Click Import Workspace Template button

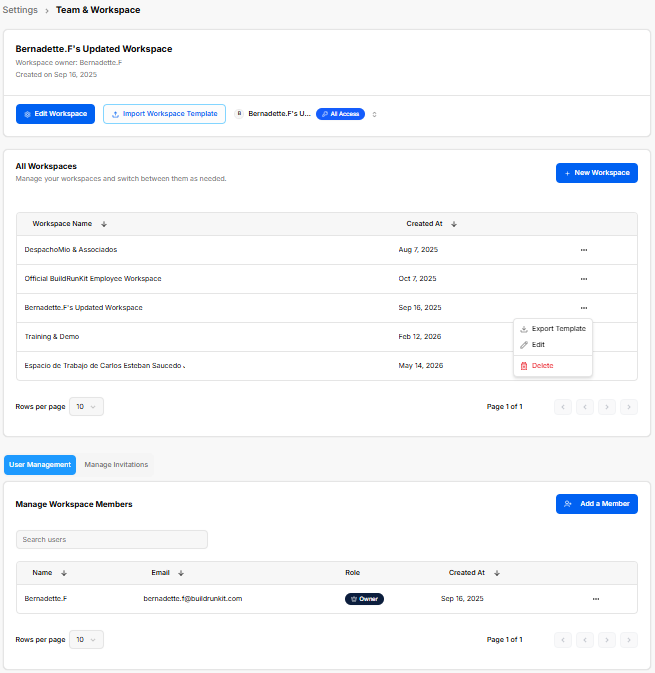pyautogui.click(x=164, y=114)
